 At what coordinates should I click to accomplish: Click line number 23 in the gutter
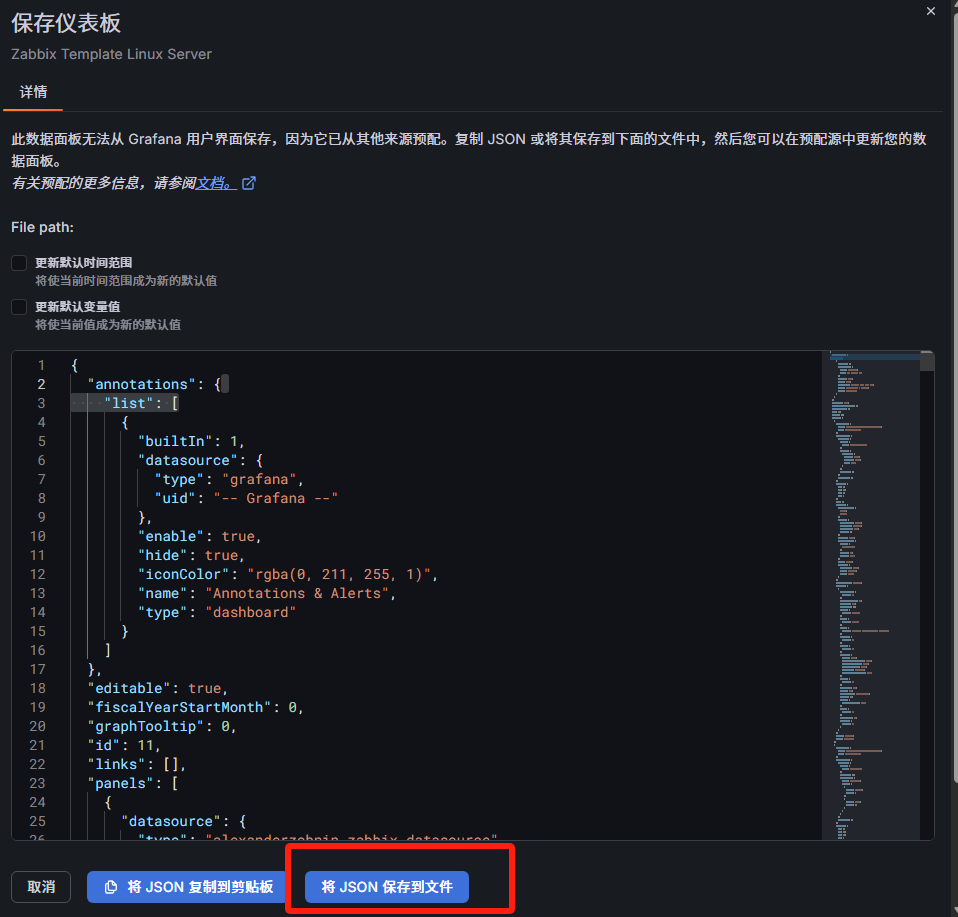click(x=38, y=783)
